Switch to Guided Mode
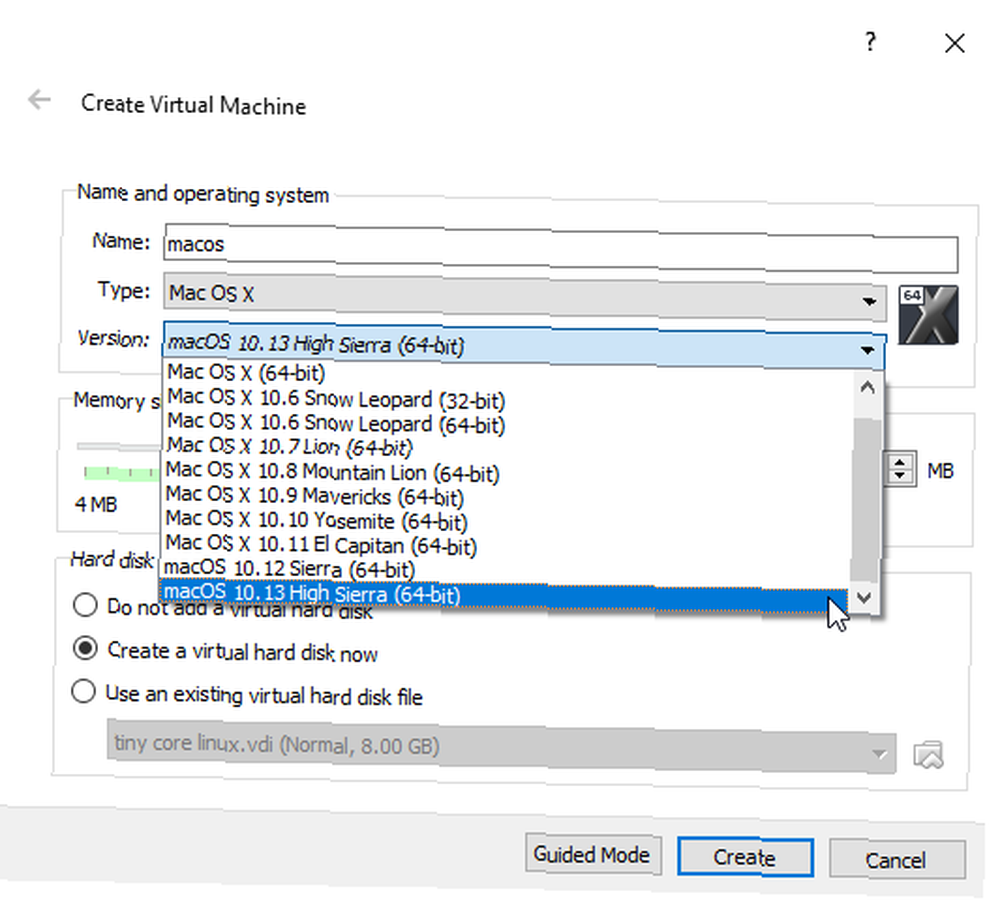 point(592,854)
